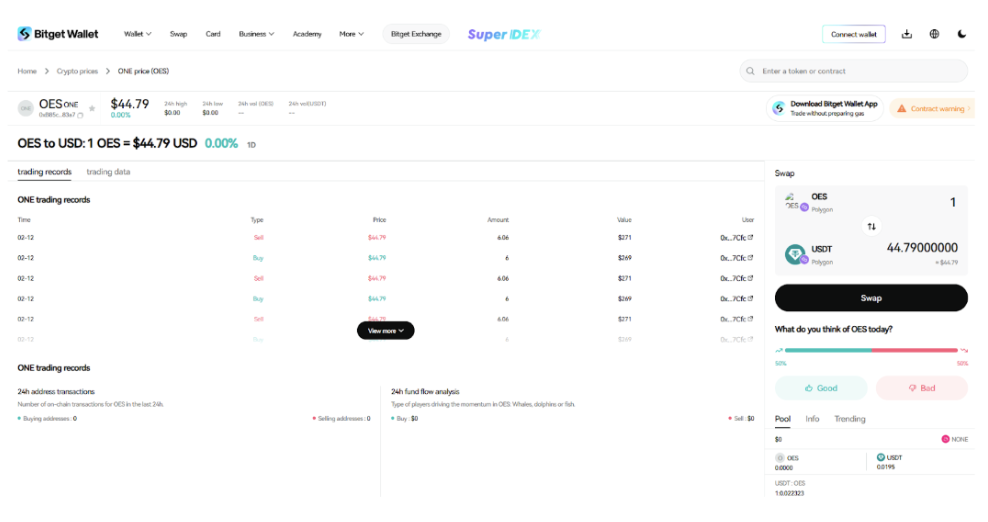This screenshot has width=988, height=522.
Task: Click the $44.79 header price
Action: pos(130,104)
